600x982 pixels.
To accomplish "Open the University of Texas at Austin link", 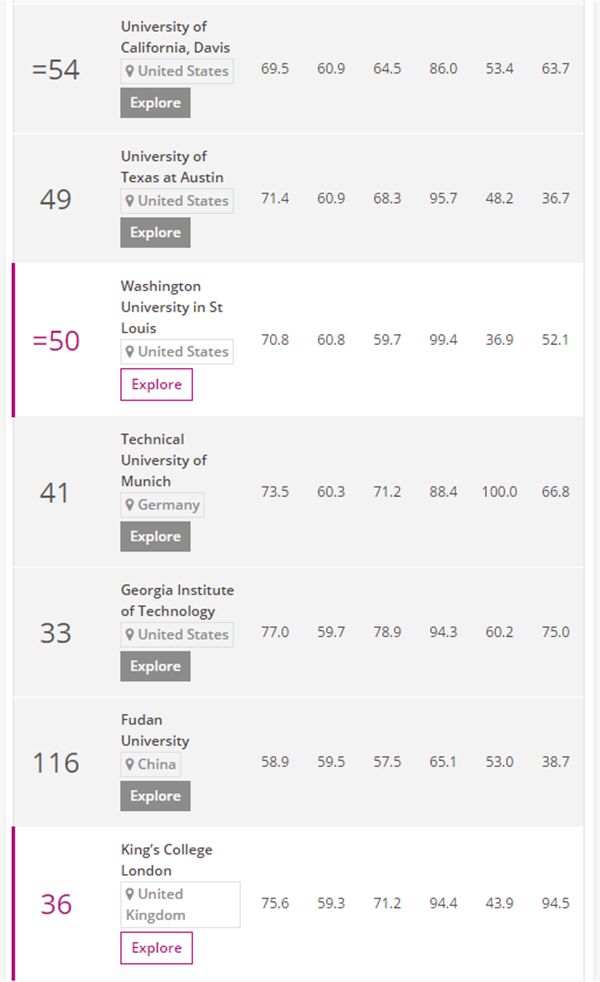I will click(x=172, y=166).
